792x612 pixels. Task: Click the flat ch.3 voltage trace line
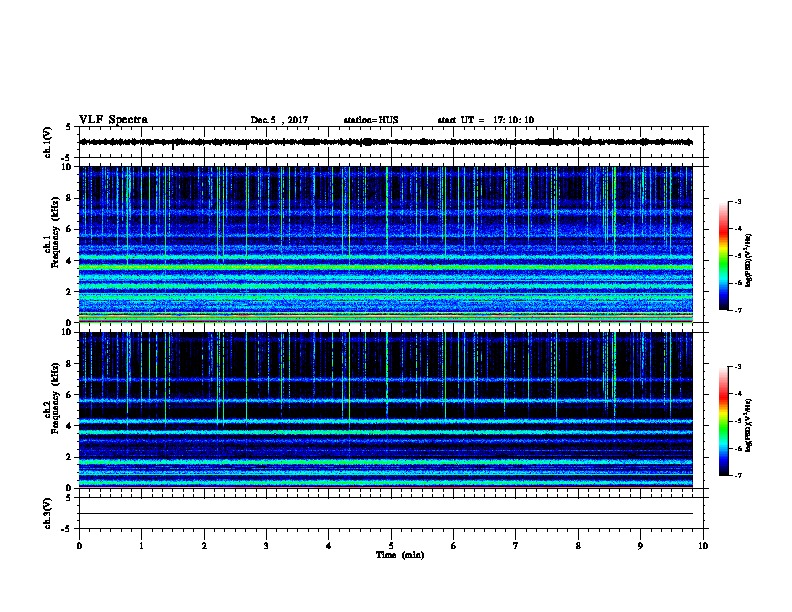[386, 514]
